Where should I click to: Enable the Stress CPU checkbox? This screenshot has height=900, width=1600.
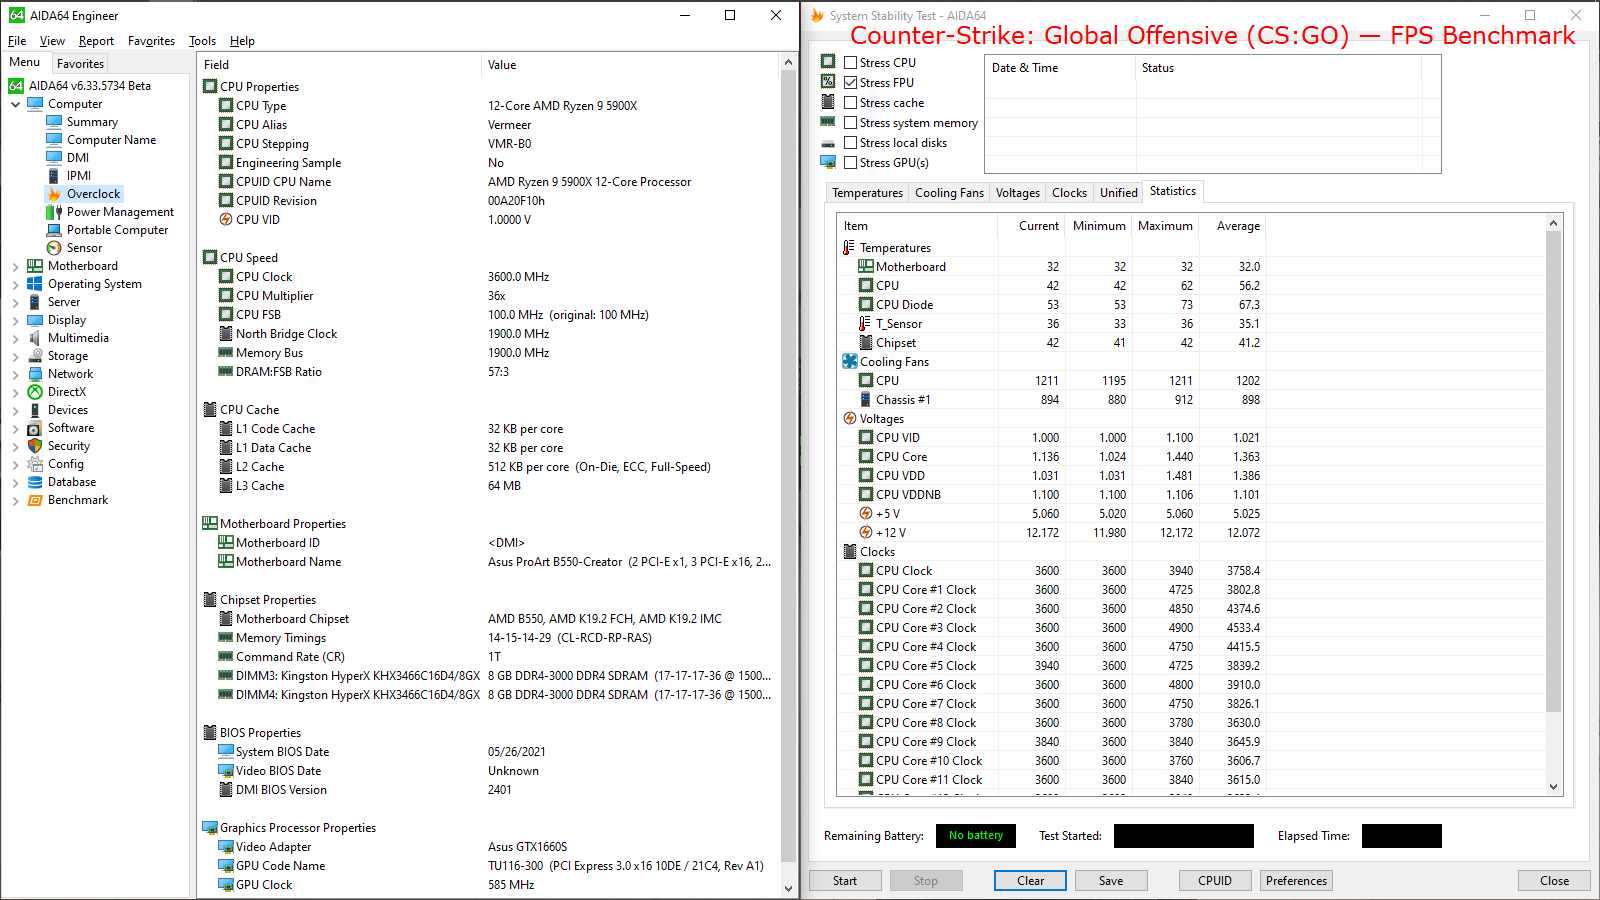(x=850, y=63)
